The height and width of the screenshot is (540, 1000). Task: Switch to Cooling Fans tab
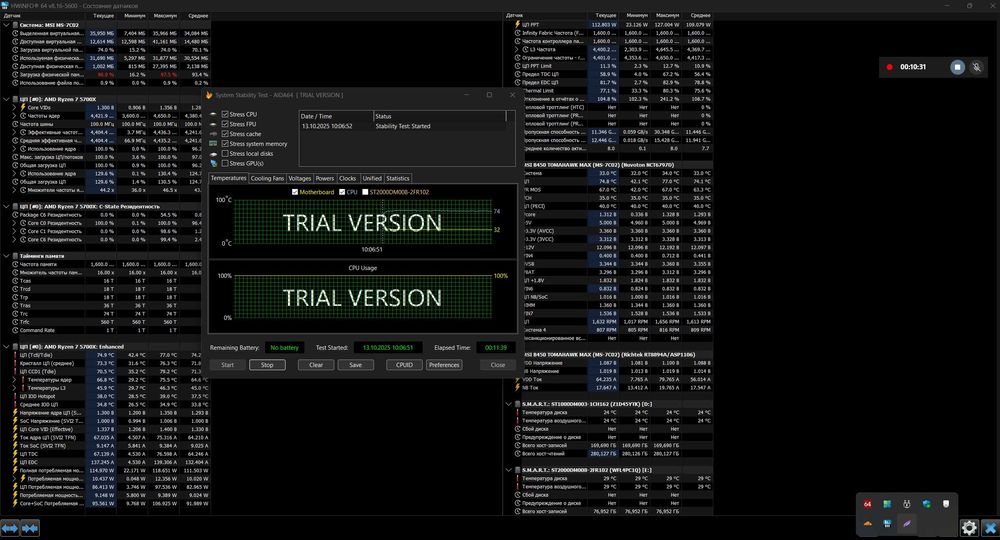pos(267,179)
